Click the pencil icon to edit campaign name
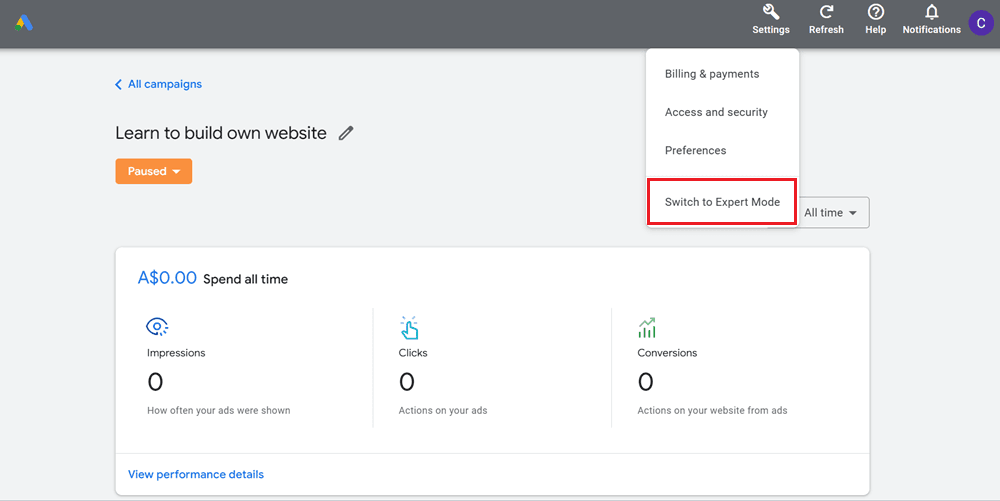The height and width of the screenshot is (501, 1000). point(346,133)
